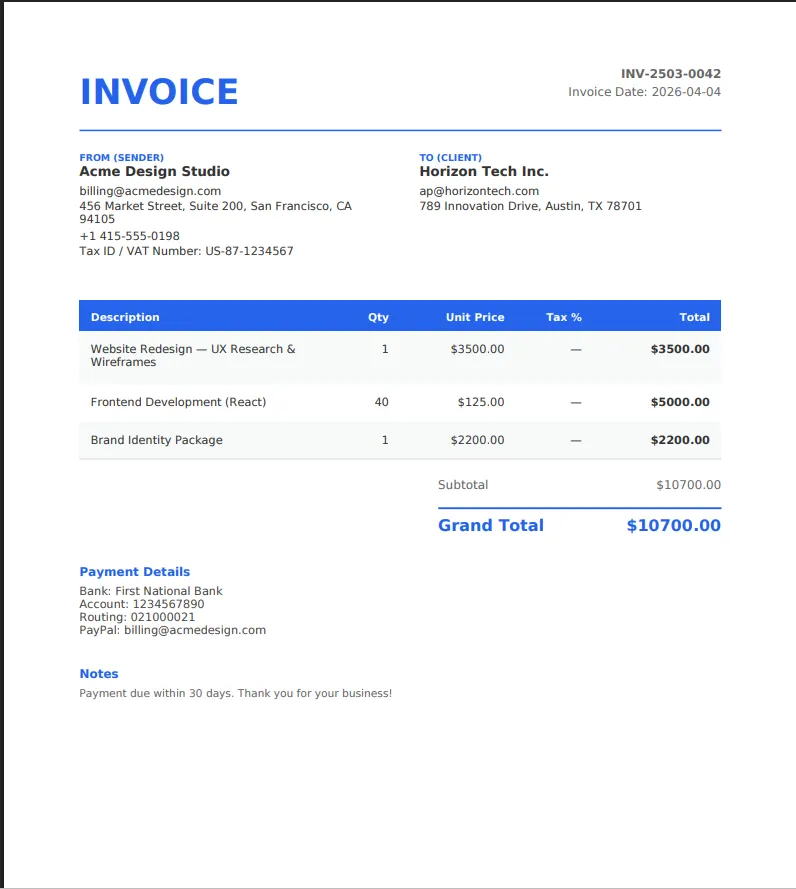Click the Description column header
The width and height of the screenshot is (796, 889).
coord(125,317)
